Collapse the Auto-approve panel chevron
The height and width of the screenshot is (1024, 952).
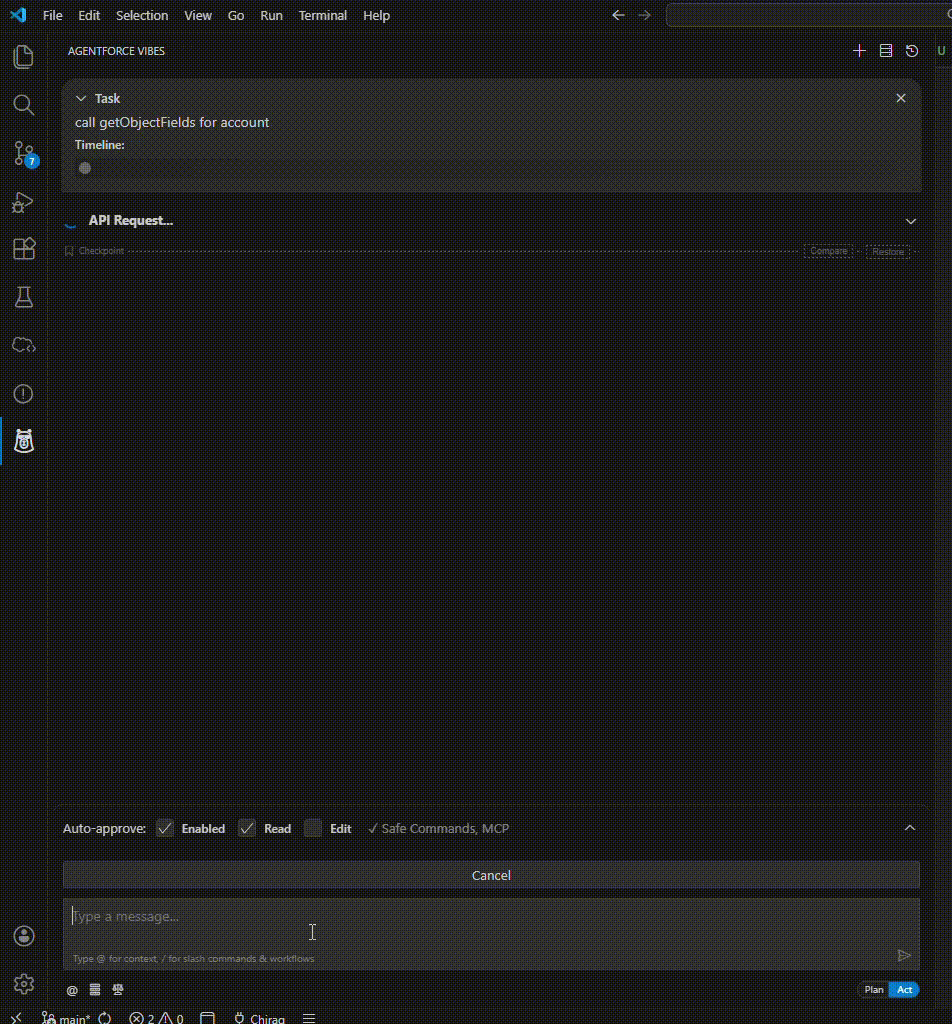pos(910,828)
